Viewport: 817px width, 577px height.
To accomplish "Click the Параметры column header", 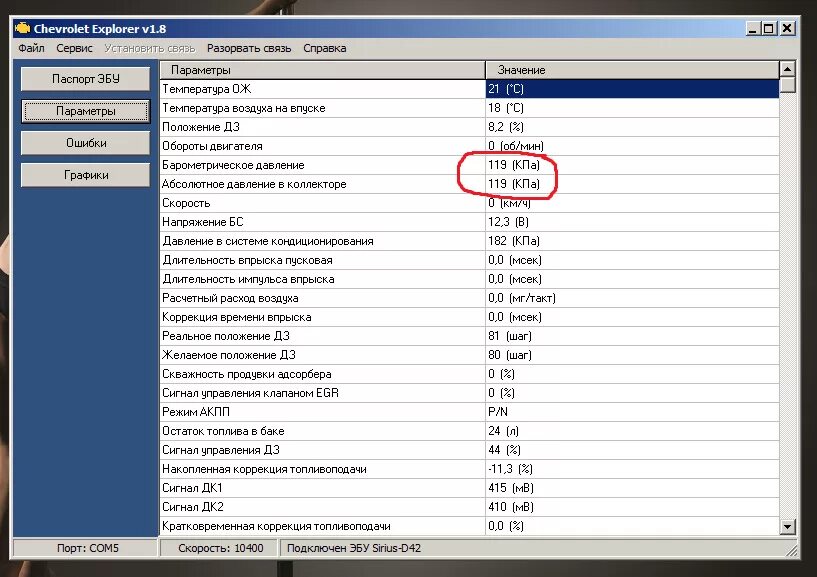I will point(323,70).
